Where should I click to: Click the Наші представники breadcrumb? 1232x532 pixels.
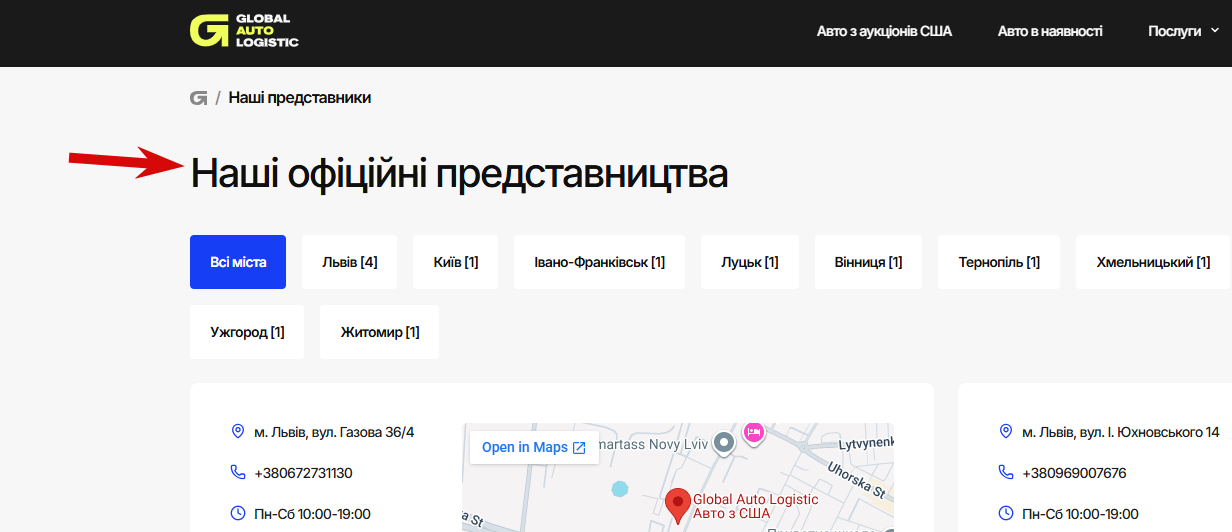click(x=300, y=98)
